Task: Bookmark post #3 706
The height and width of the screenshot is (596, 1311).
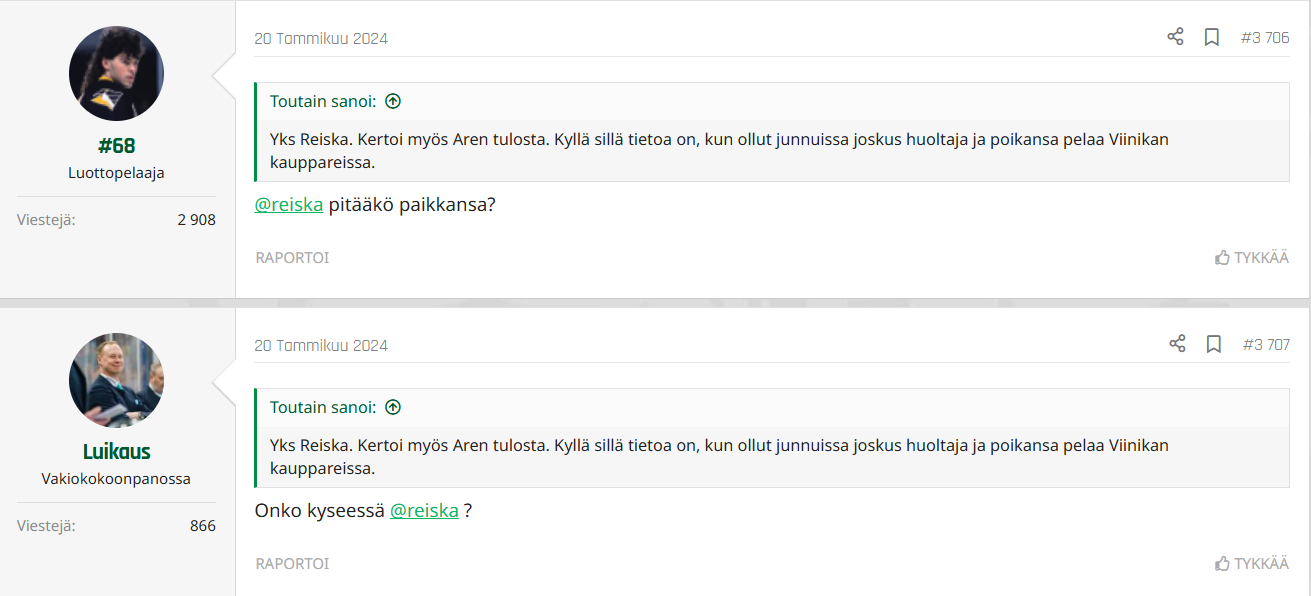Action: [1211, 37]
